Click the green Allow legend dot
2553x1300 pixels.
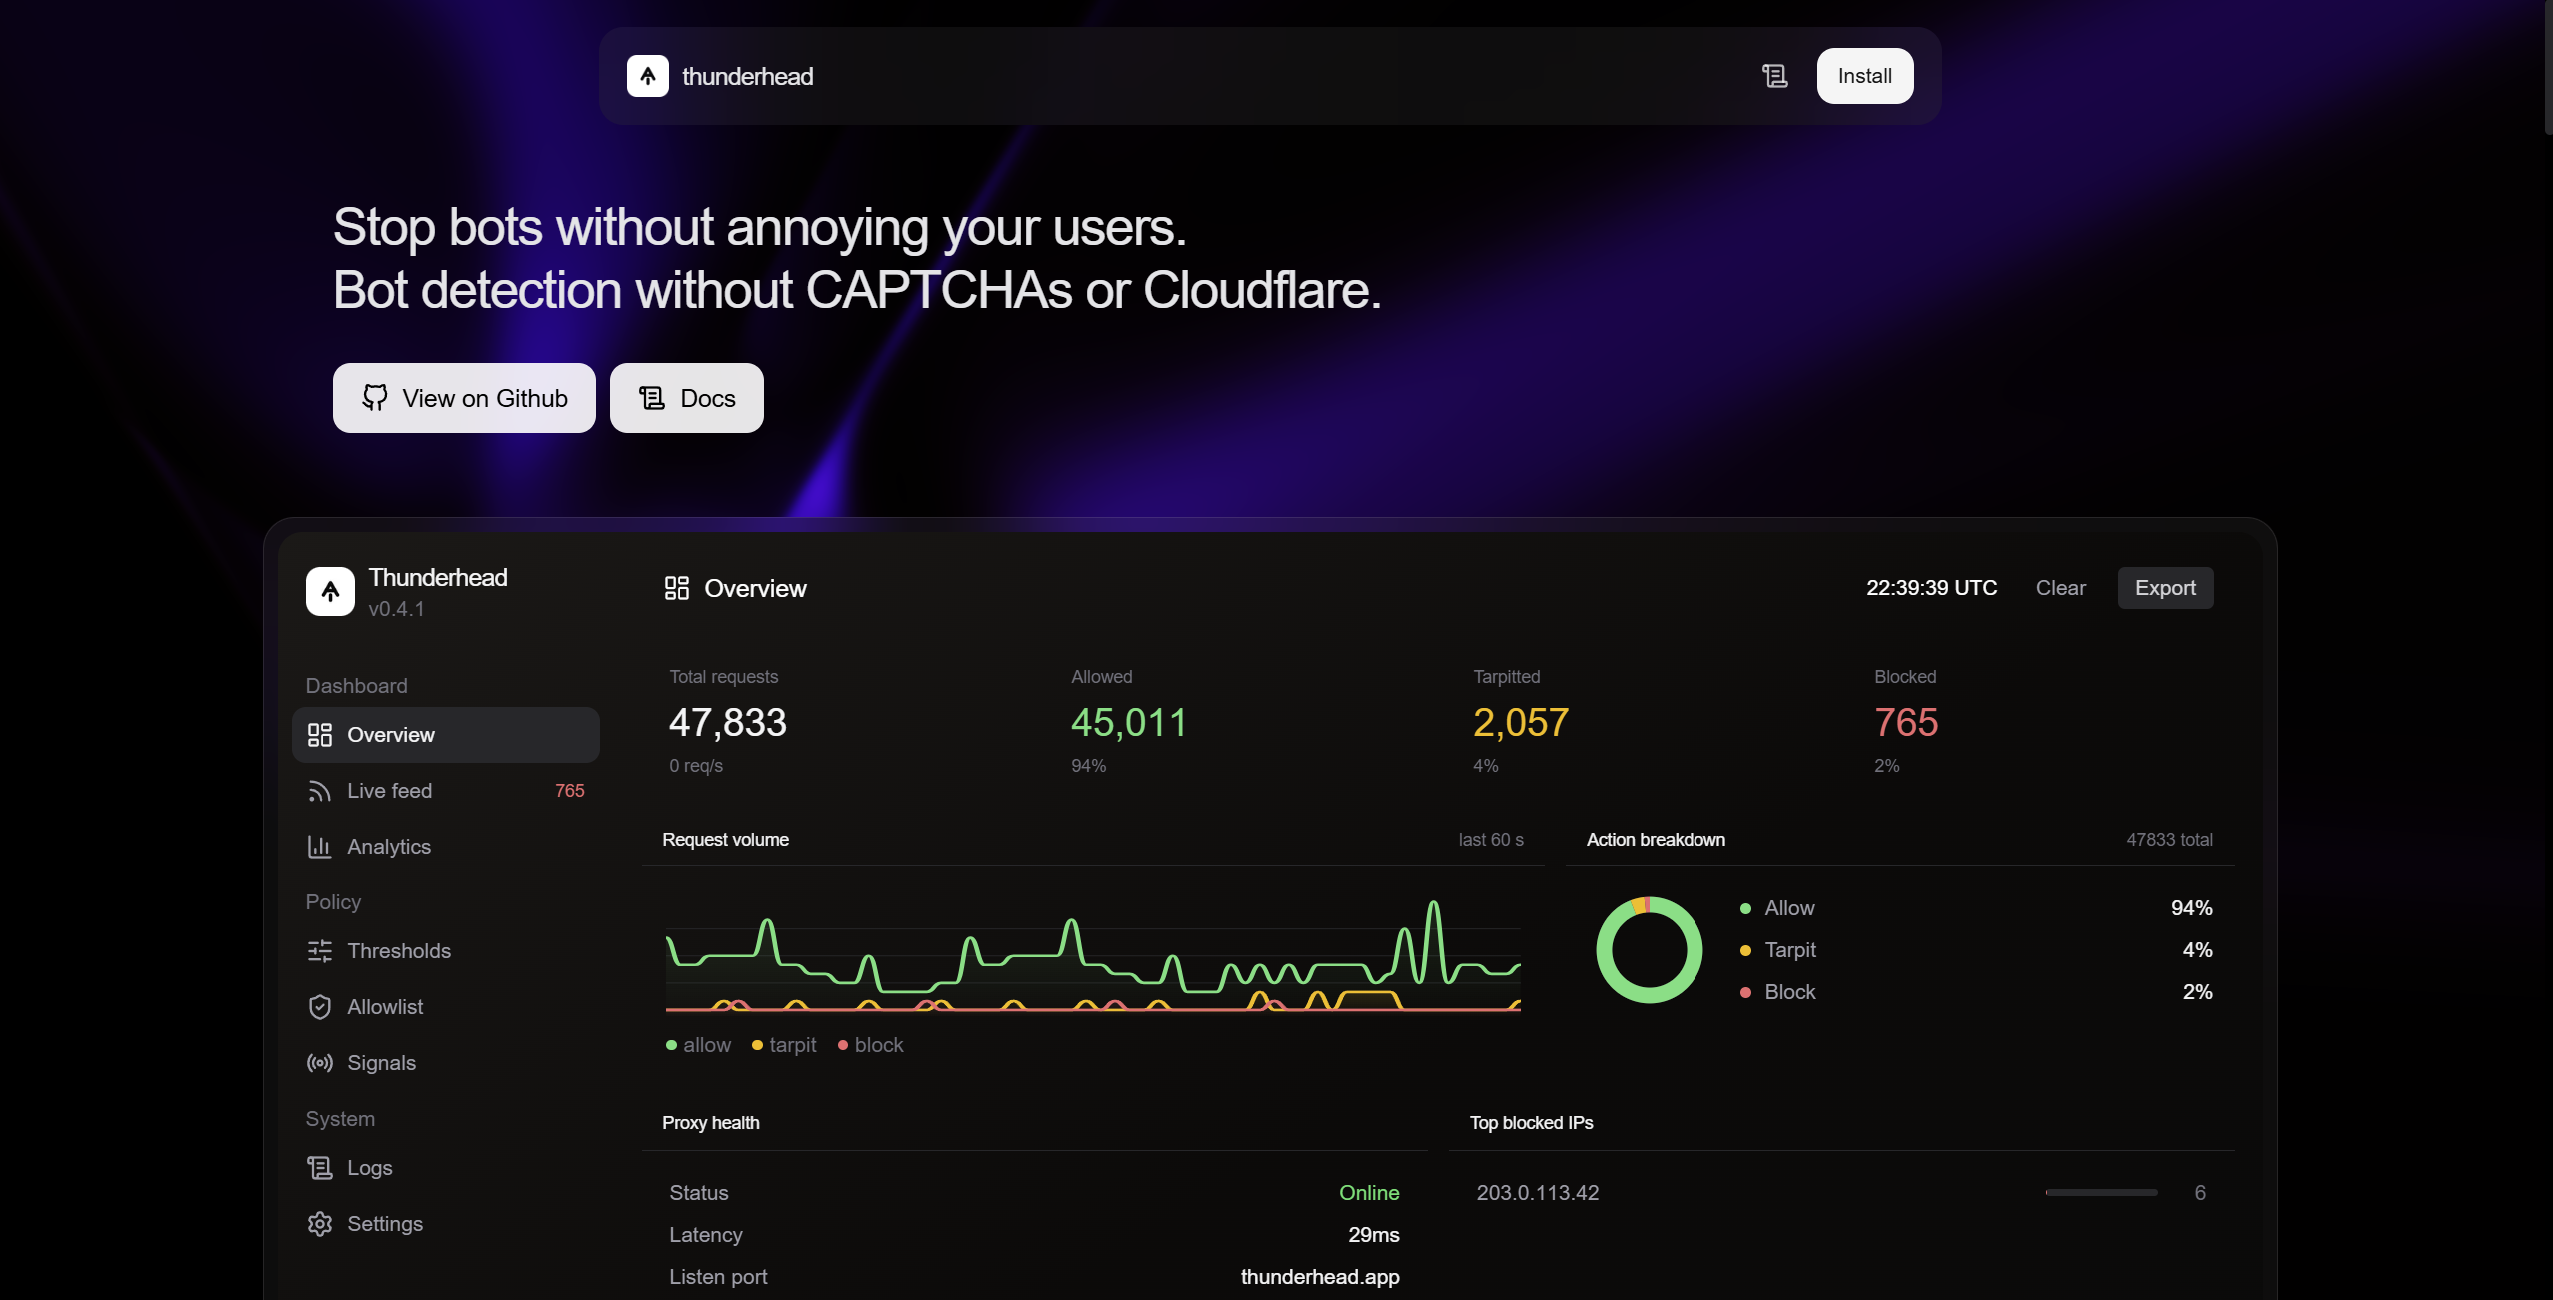tap(1745, 908)
